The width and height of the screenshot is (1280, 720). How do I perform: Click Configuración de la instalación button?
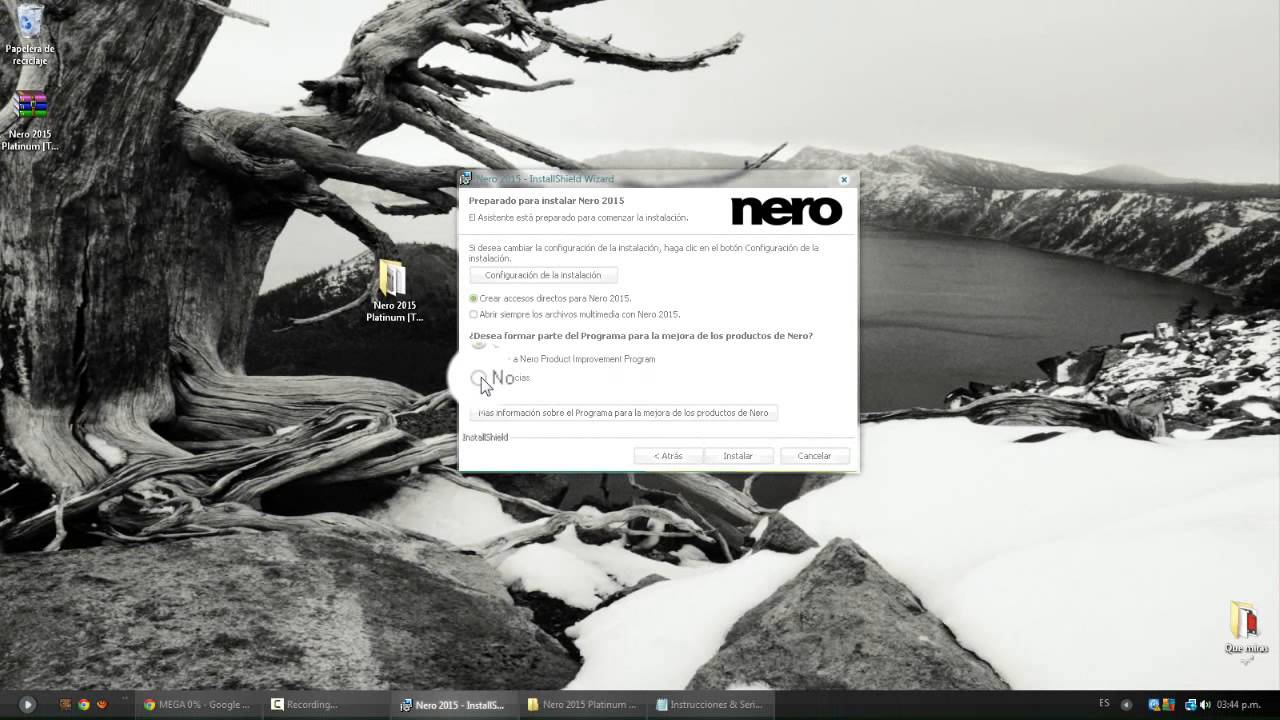click(x=543, y=275)
